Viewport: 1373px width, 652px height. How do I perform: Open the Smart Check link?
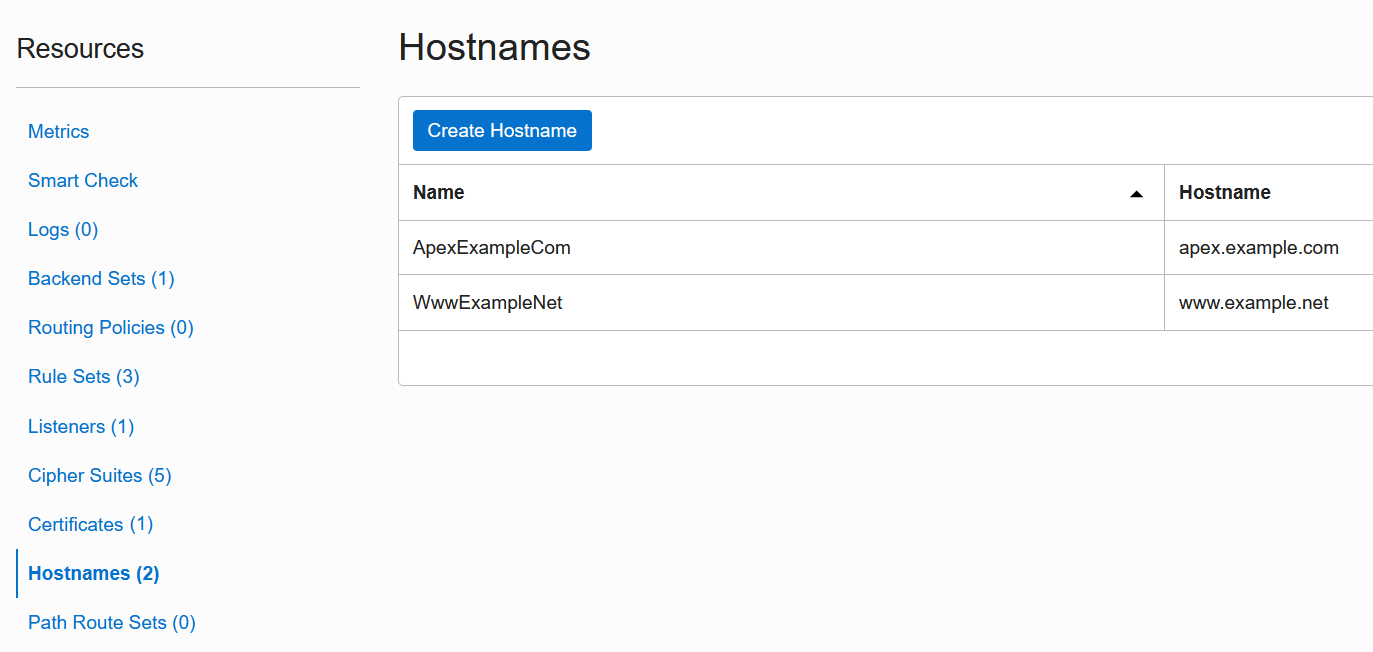tap(83, 181)
